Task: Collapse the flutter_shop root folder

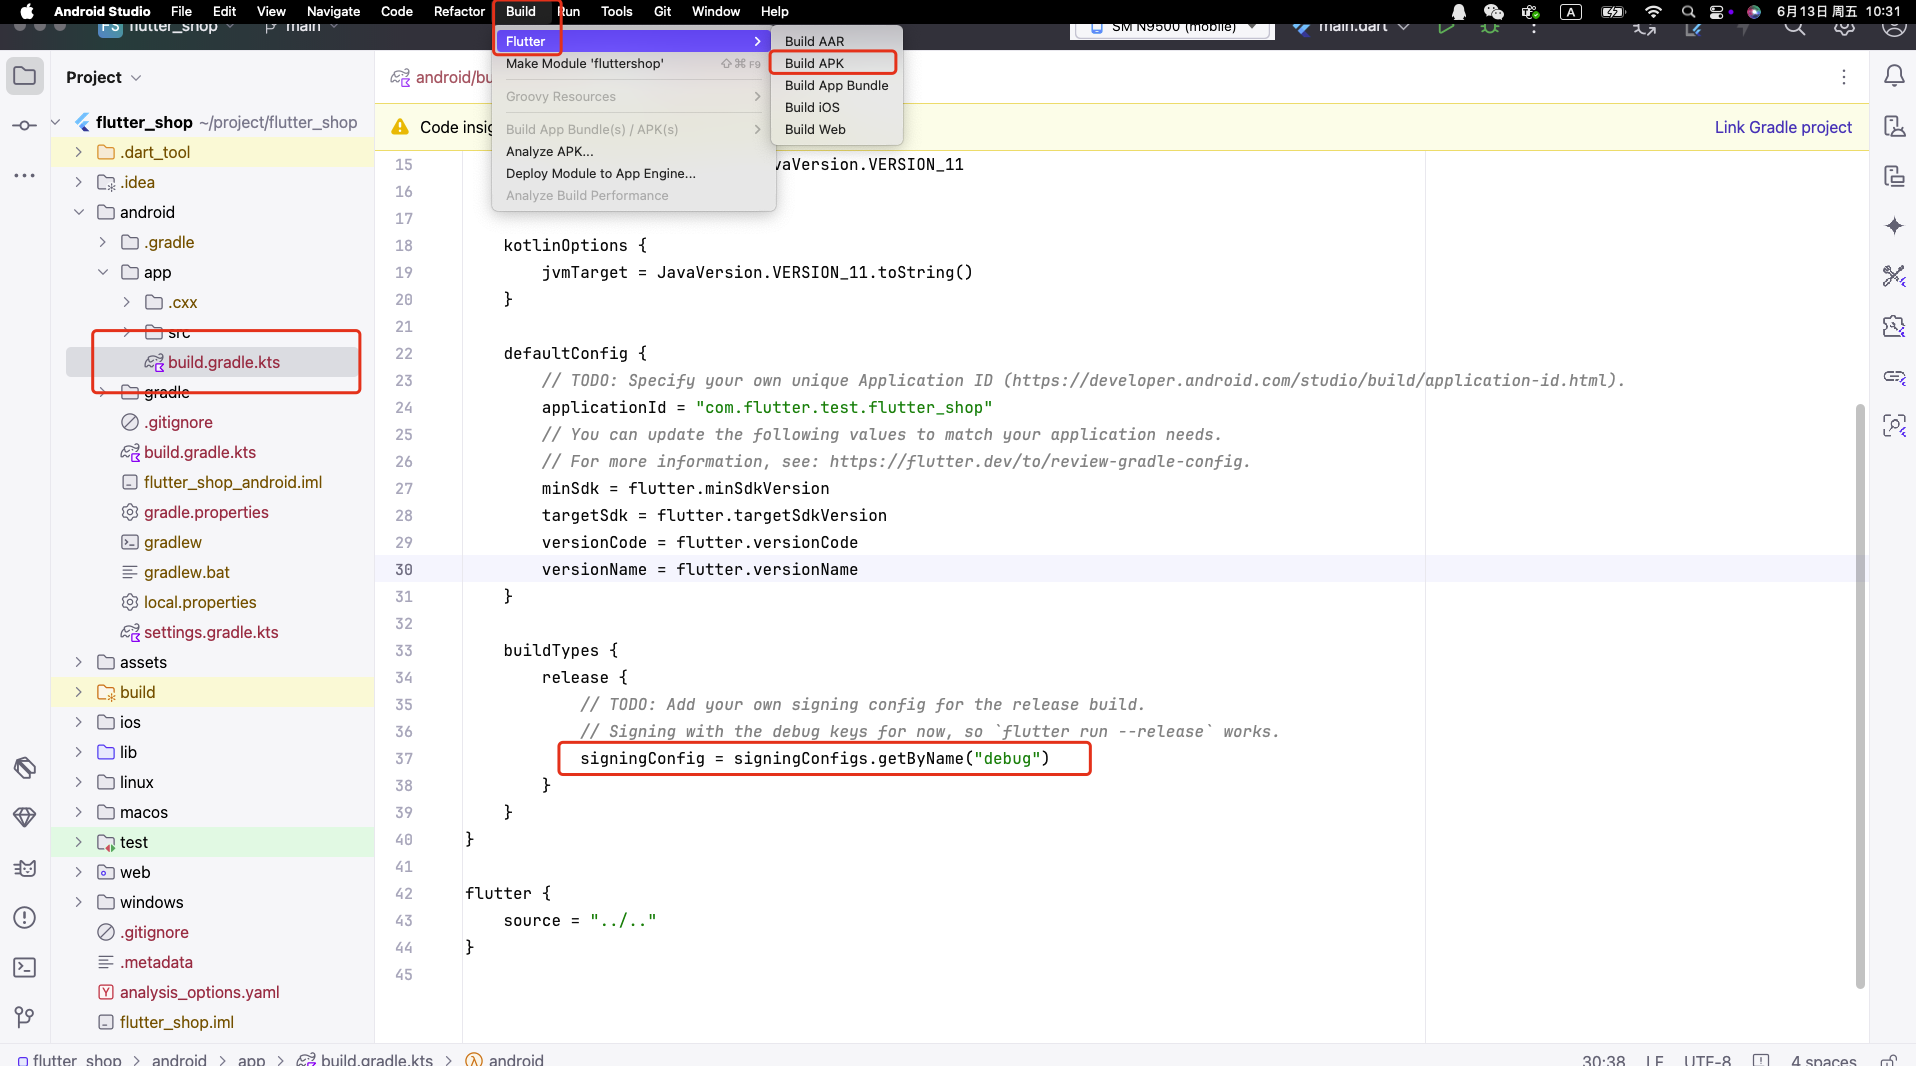Action: pos(55,122)
